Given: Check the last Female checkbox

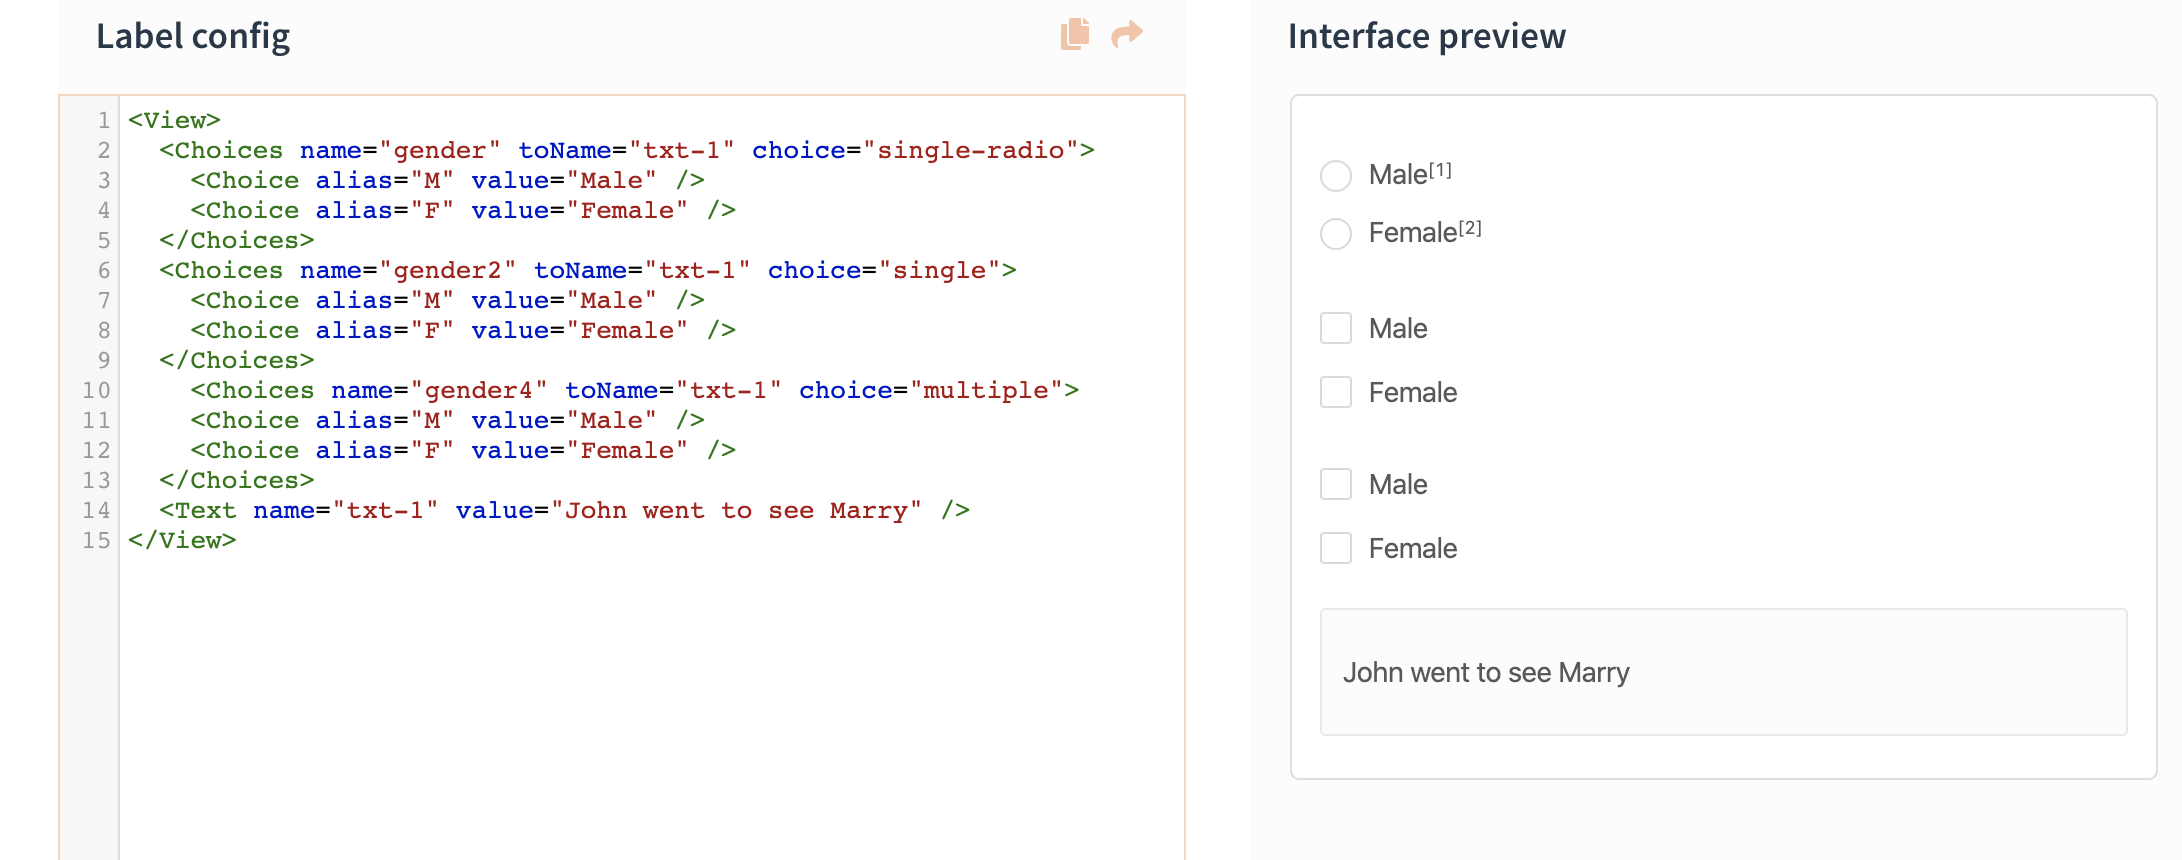Looking at the screenshot, I should point(1336,548).
